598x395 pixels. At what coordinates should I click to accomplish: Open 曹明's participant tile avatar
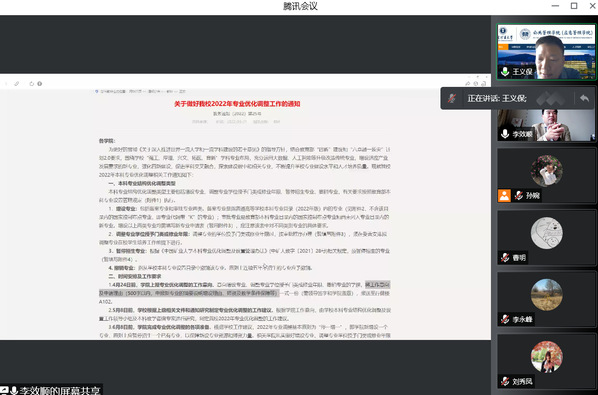click(x=547, y=233)
